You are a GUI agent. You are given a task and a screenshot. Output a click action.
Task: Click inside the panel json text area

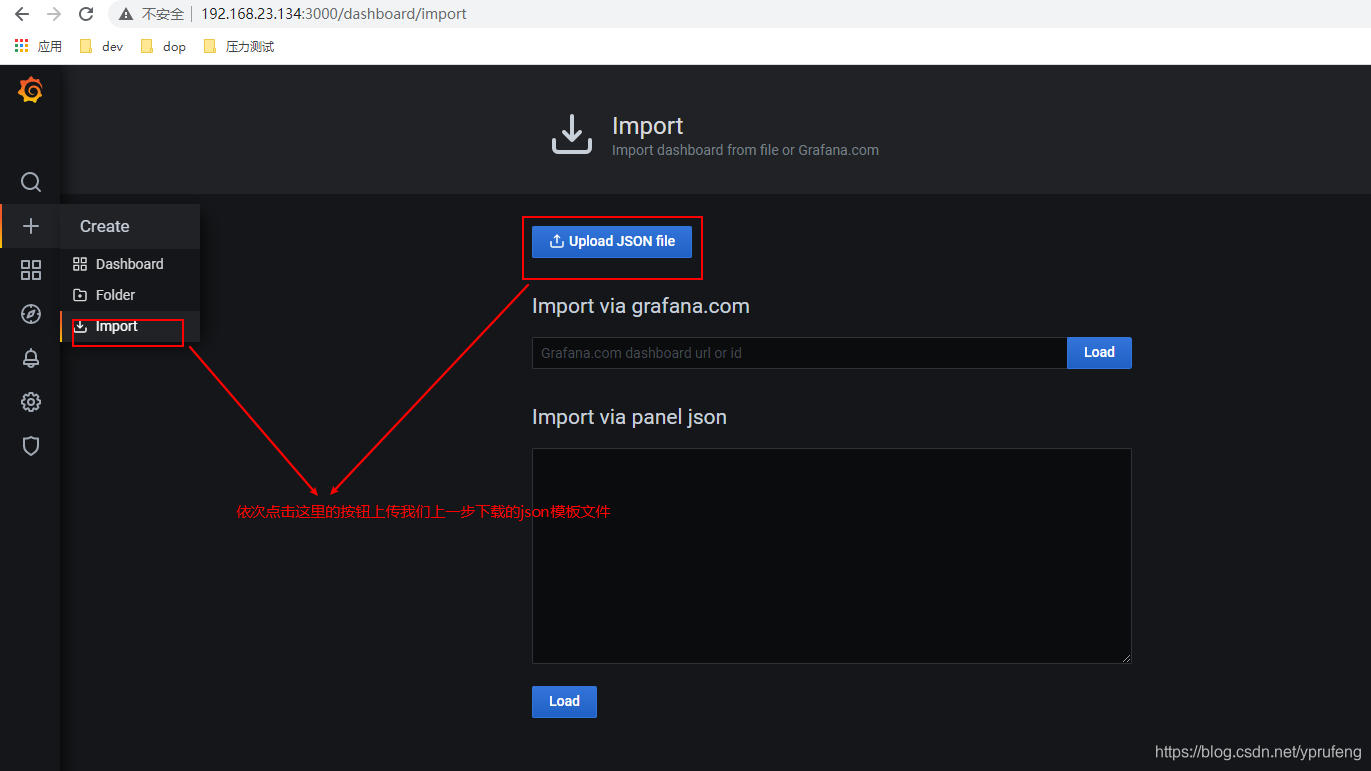click(x=831, y=555)
